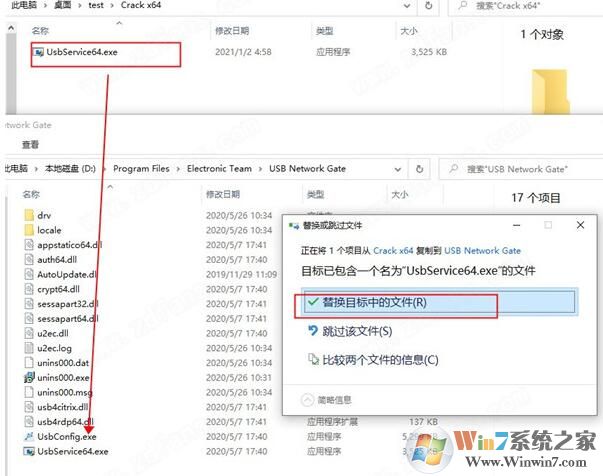Click USB Network Gate link in replace dialog

click(x=482, y=251)
